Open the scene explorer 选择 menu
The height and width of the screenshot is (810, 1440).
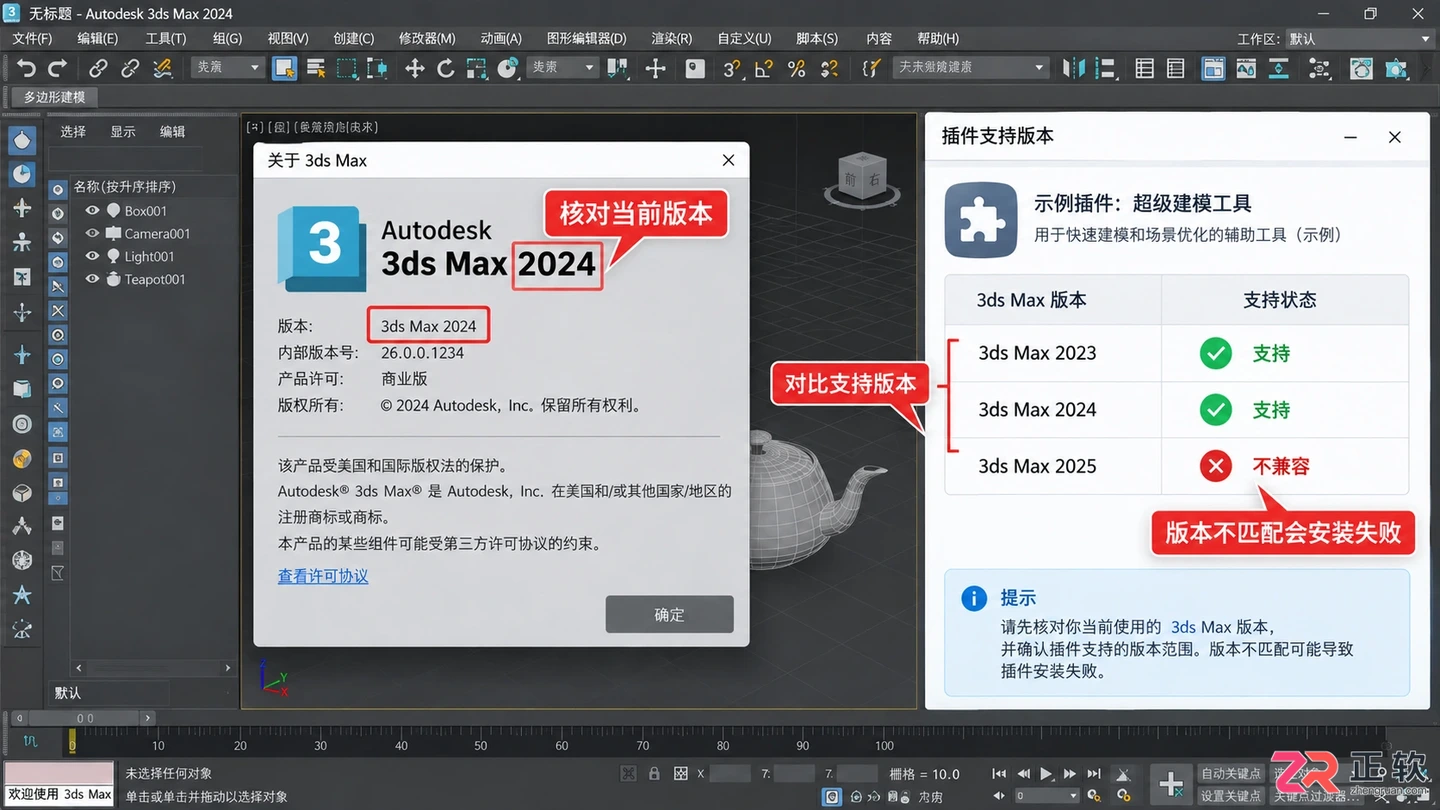tap(73, 131)
